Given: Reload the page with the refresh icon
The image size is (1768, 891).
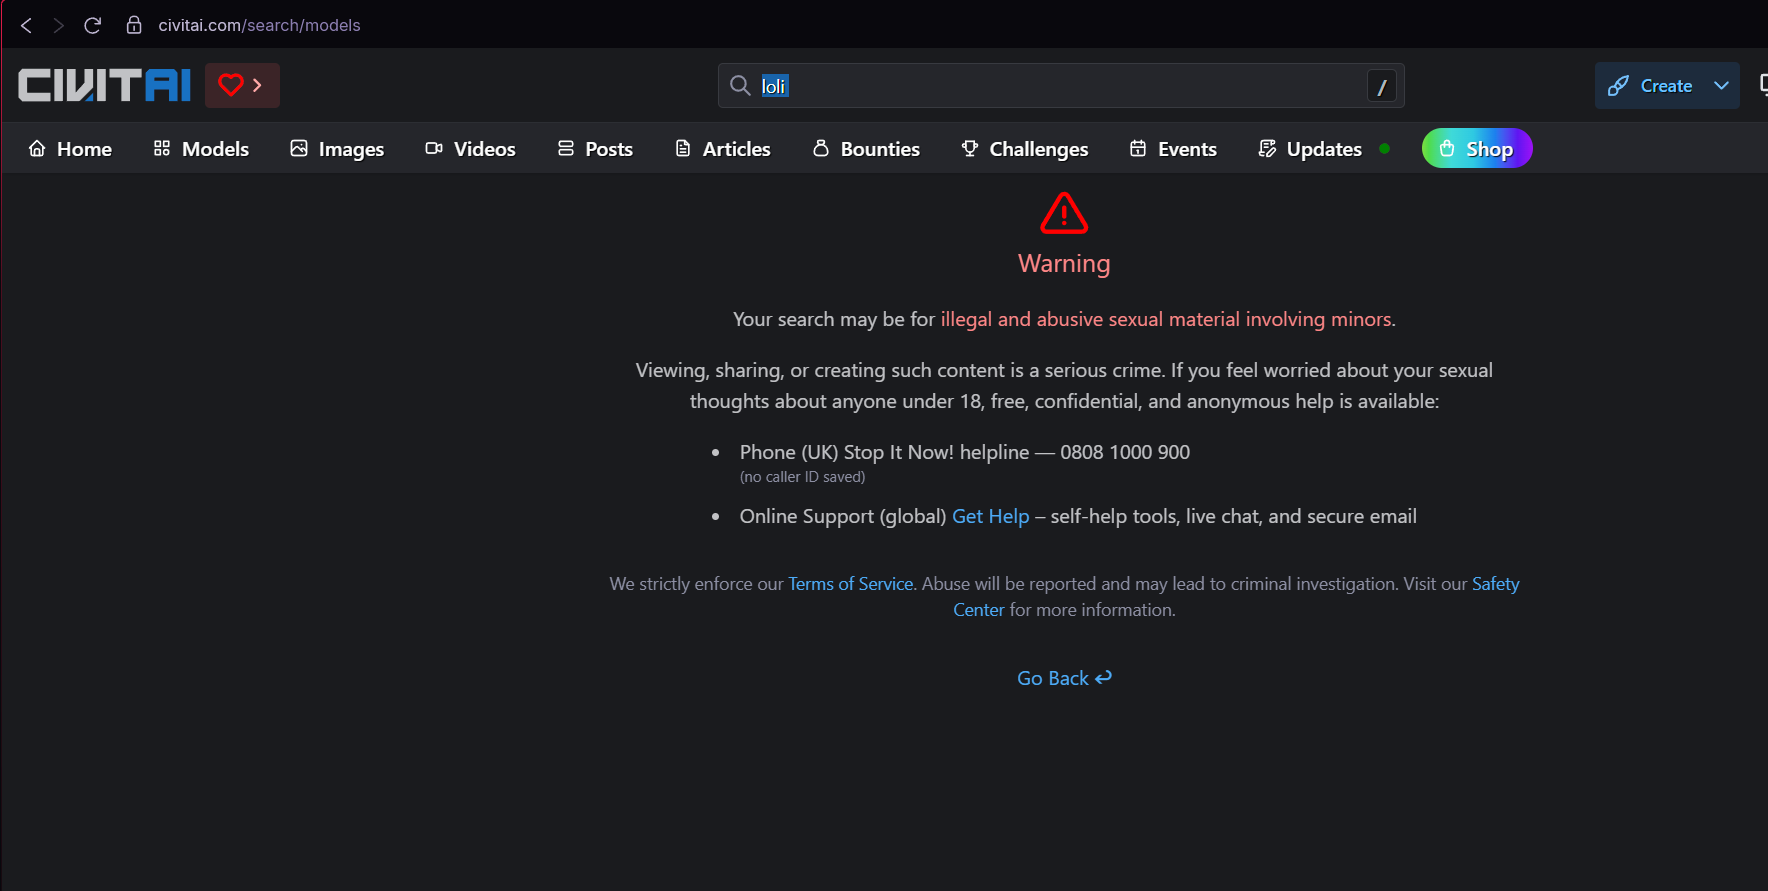Looking at the screenshot, I should click(x=92, y=25).
